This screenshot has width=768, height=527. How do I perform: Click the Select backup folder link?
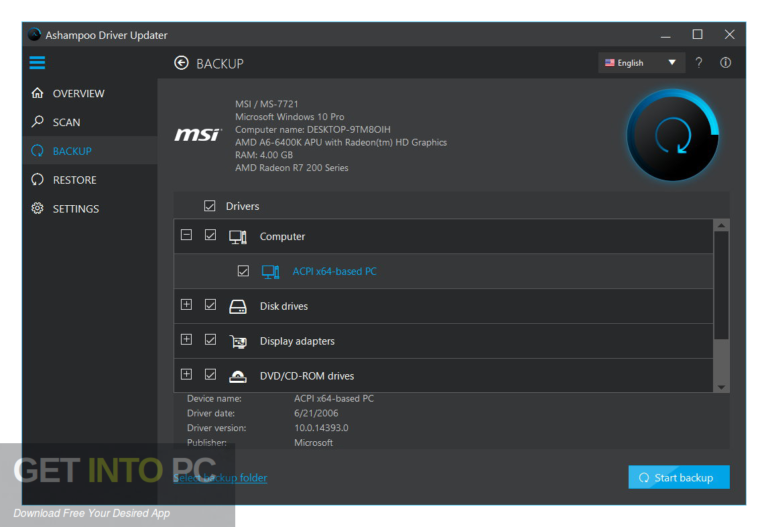[220, 478]
